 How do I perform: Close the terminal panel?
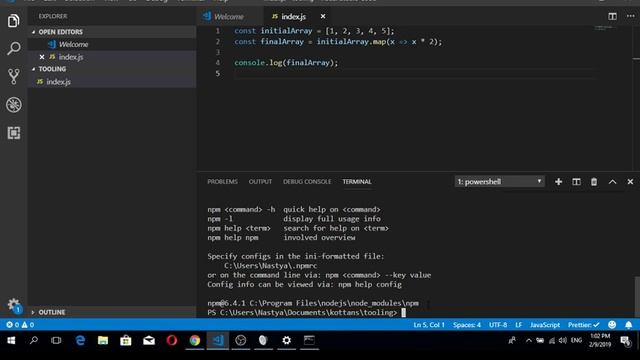click(x=630, y=182)
